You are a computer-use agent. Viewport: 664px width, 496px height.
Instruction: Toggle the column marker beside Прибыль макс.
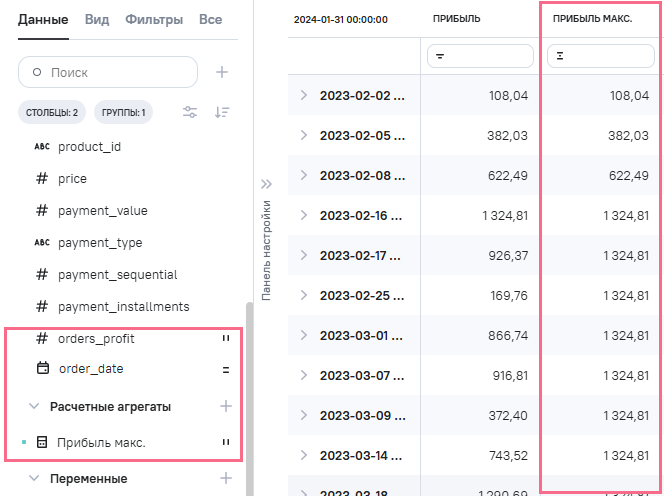pos(226,442)
